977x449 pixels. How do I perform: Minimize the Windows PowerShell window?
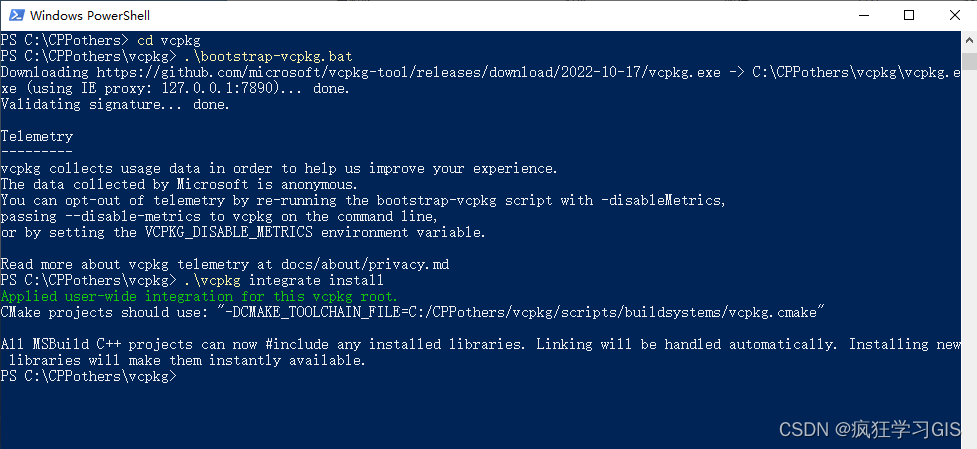(863, 16)
